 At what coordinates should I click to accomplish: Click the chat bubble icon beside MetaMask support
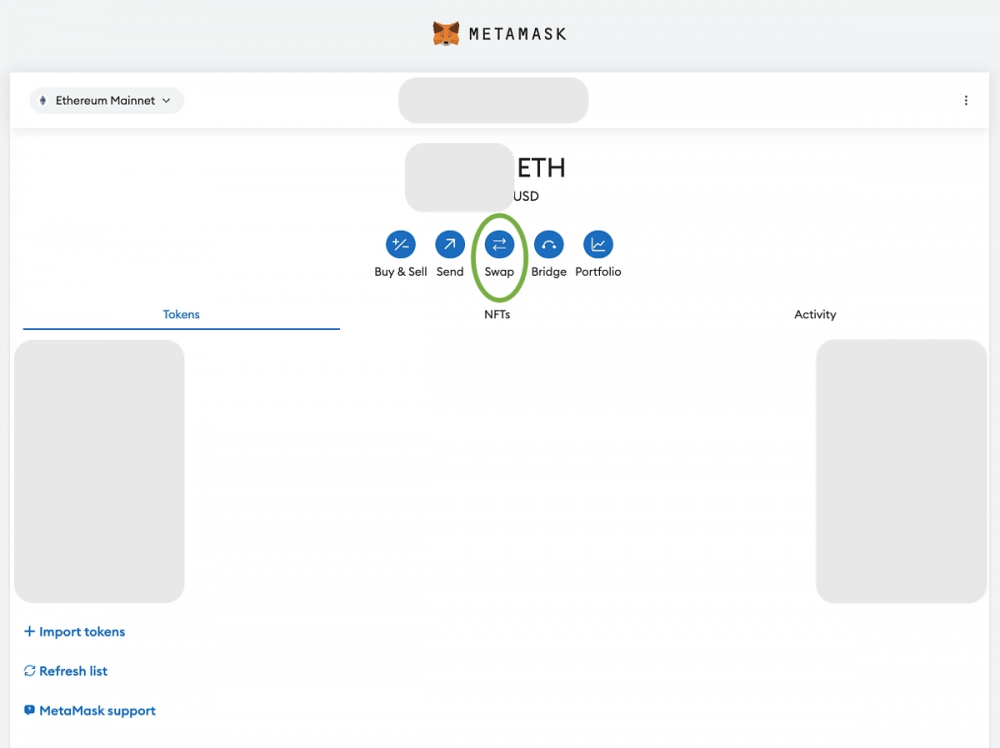[29, 710]
